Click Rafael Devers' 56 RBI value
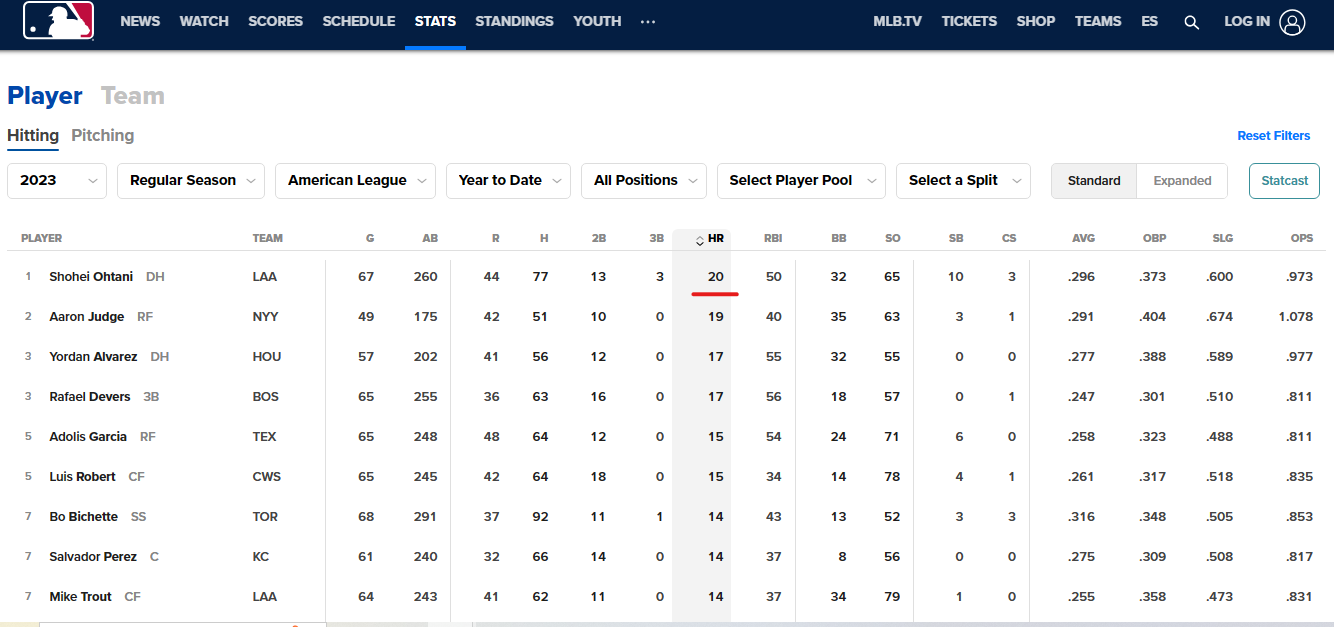The width and height of the screenshot is (1334, 627). point(773,397)
